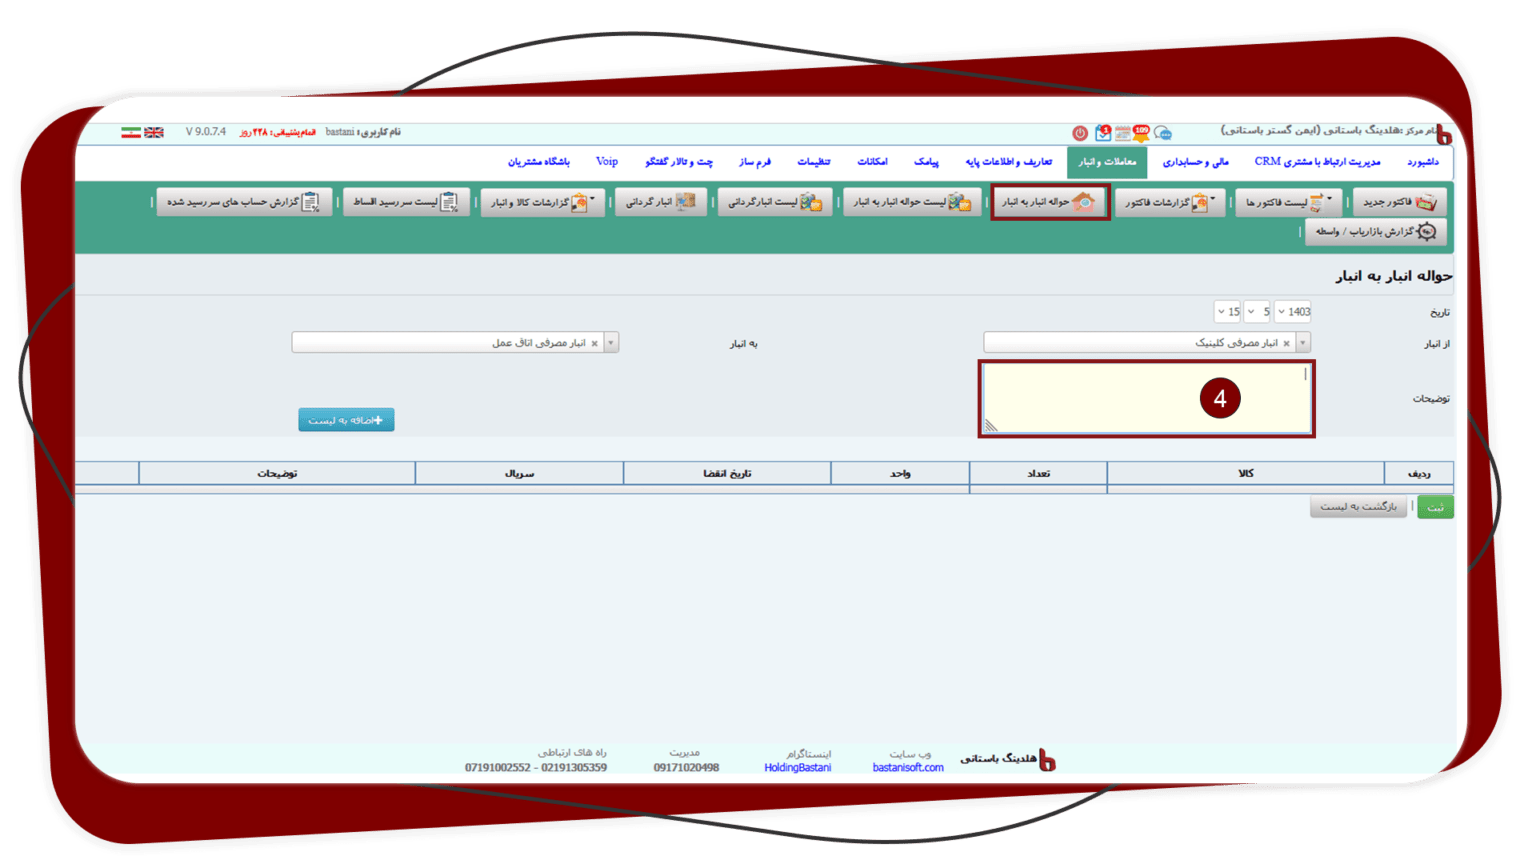Screen dimensions: 1536x864
Task: Go to the داشبورد menu
Action: click(x=1423, y=162)
